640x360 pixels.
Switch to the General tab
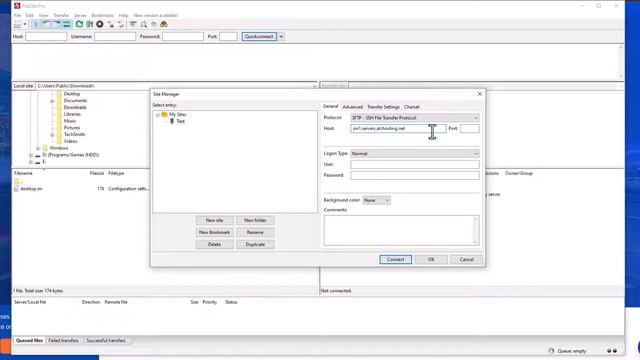(331, 106)
